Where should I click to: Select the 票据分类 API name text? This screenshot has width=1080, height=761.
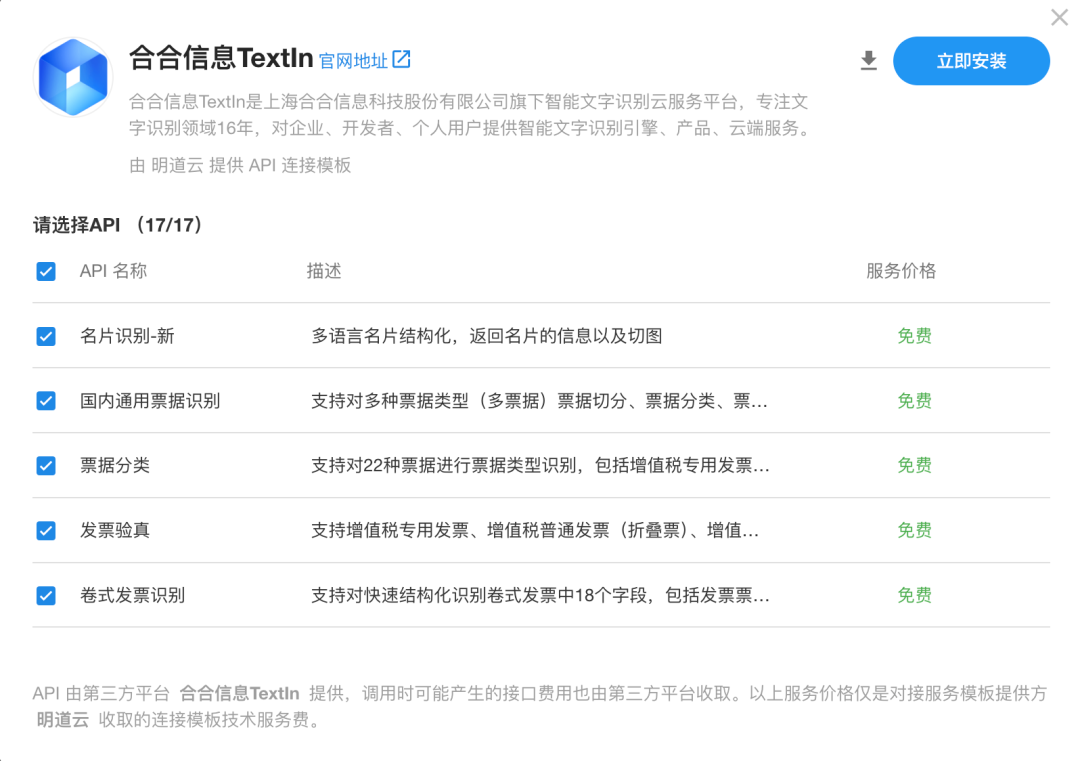[x=115, y=466]
